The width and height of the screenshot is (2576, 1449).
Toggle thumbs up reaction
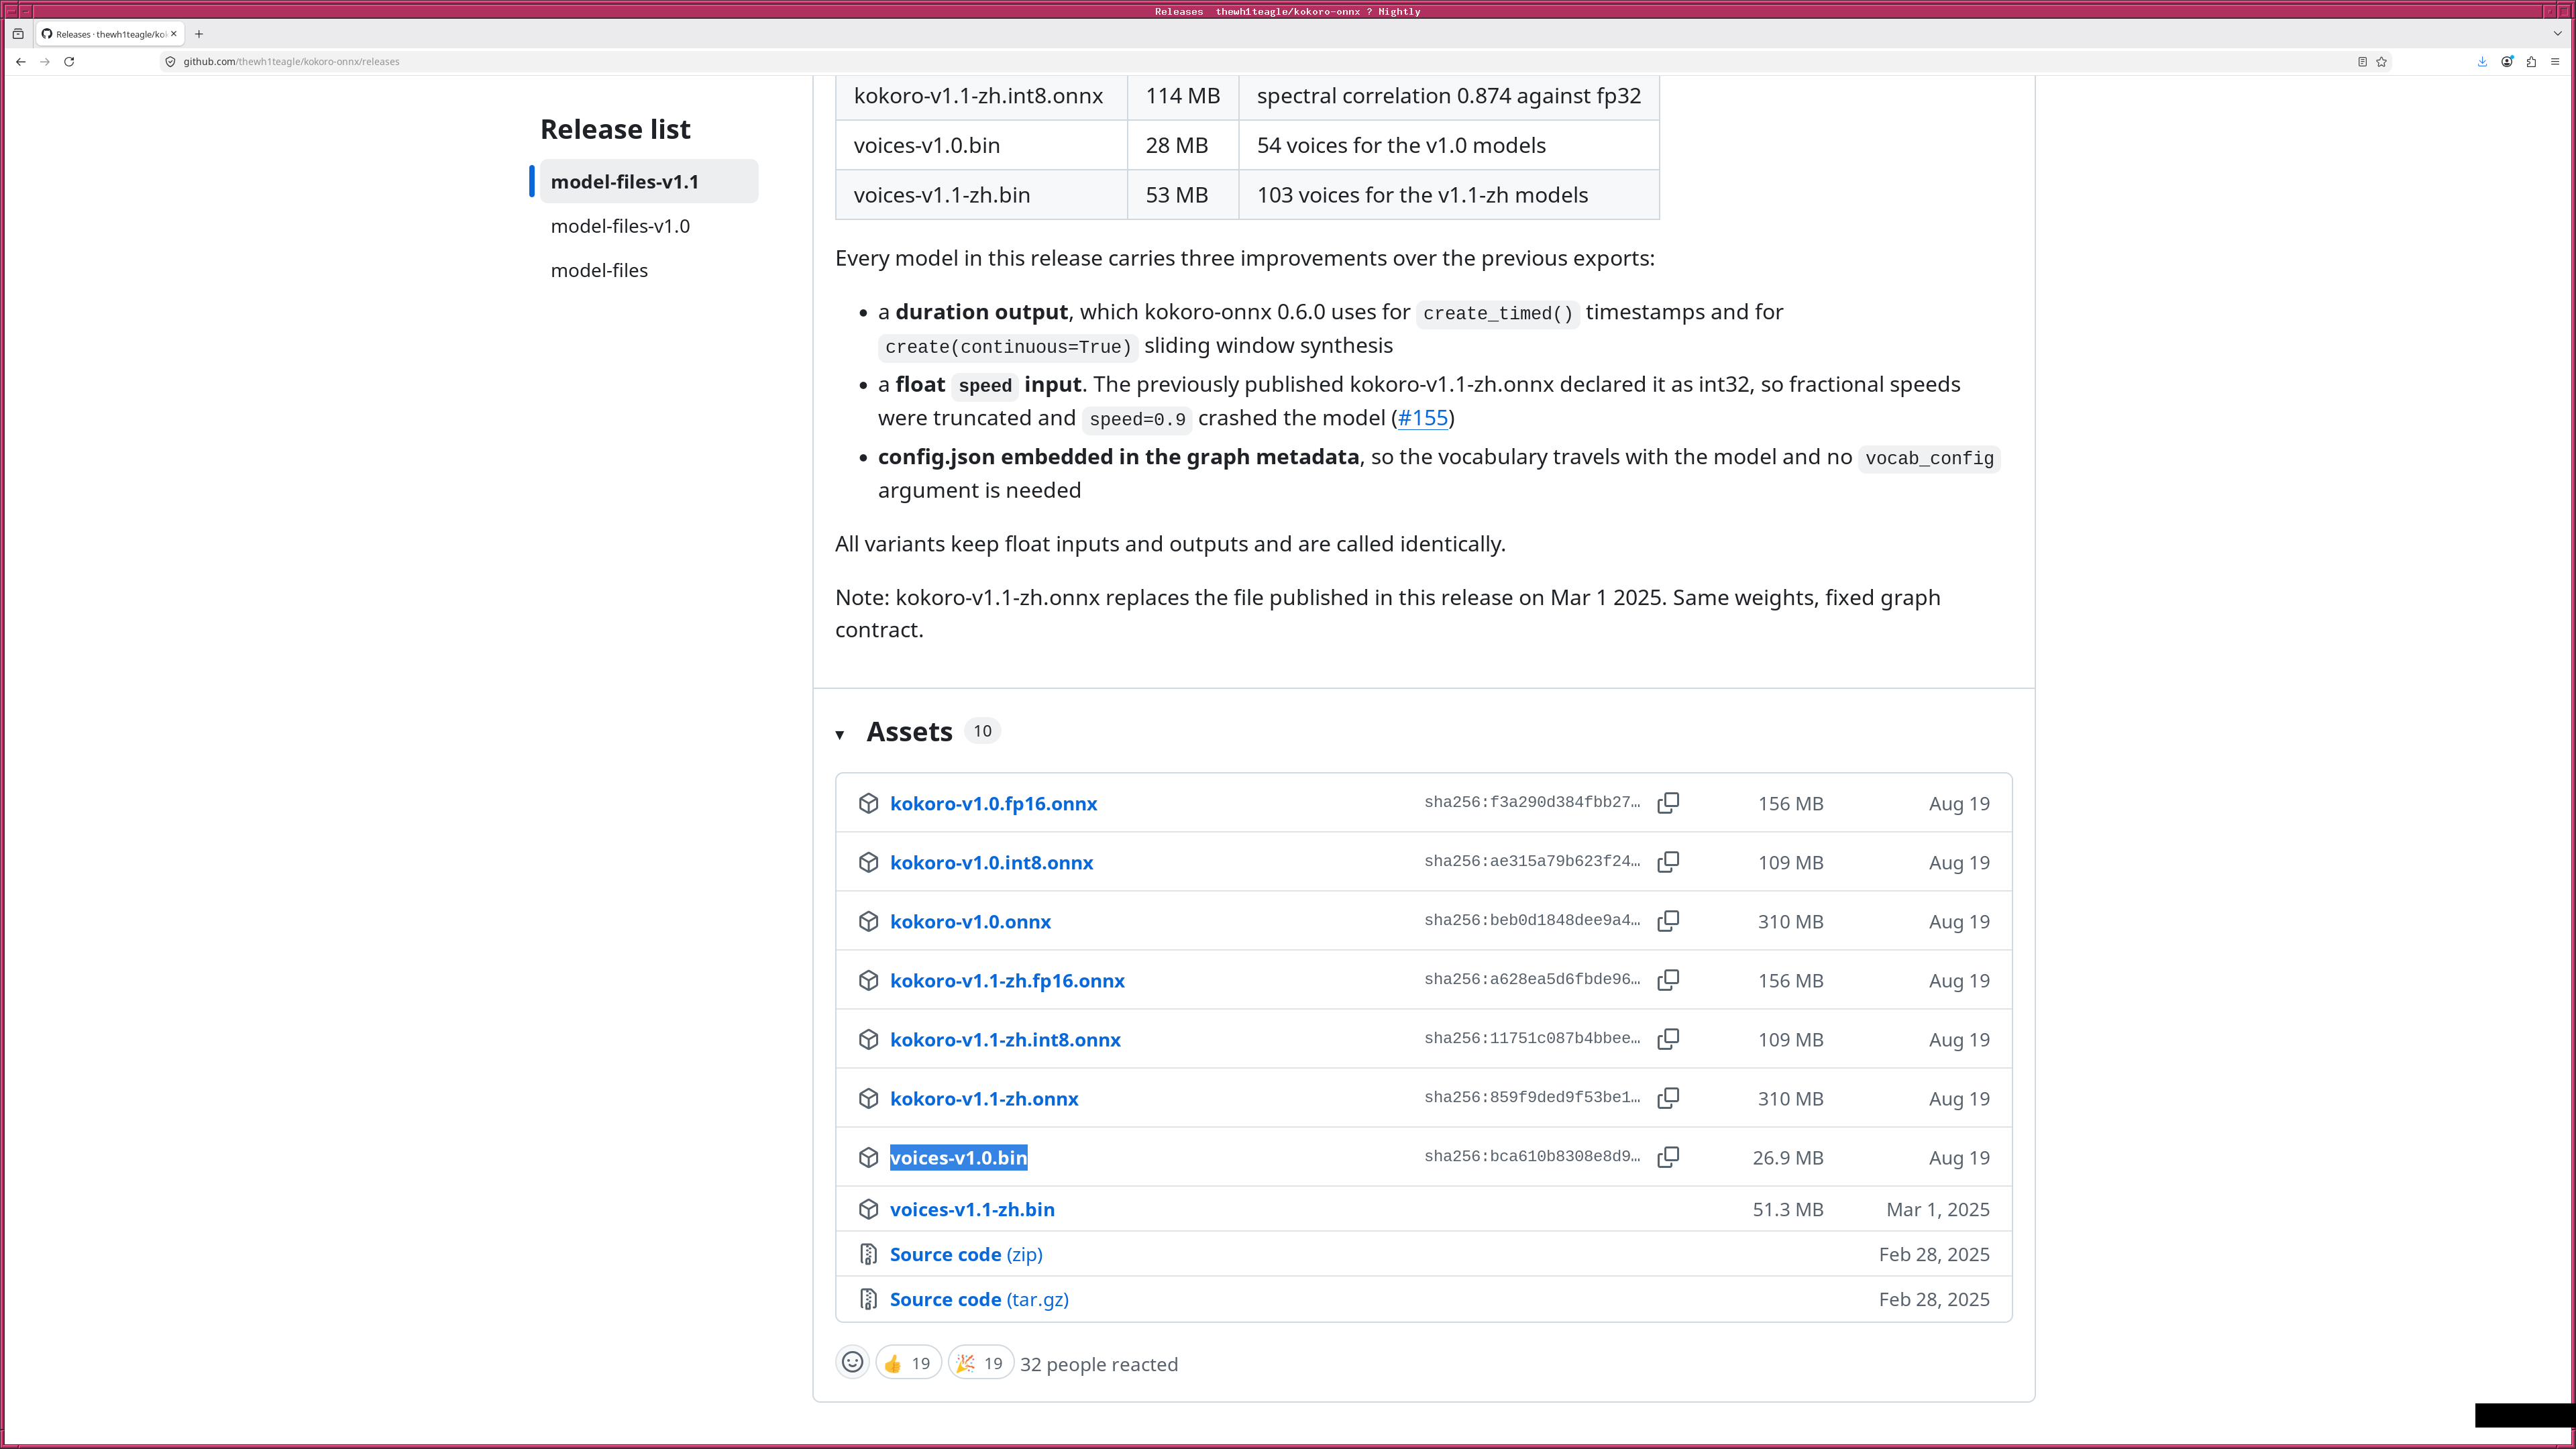(x=908, y=1363)
